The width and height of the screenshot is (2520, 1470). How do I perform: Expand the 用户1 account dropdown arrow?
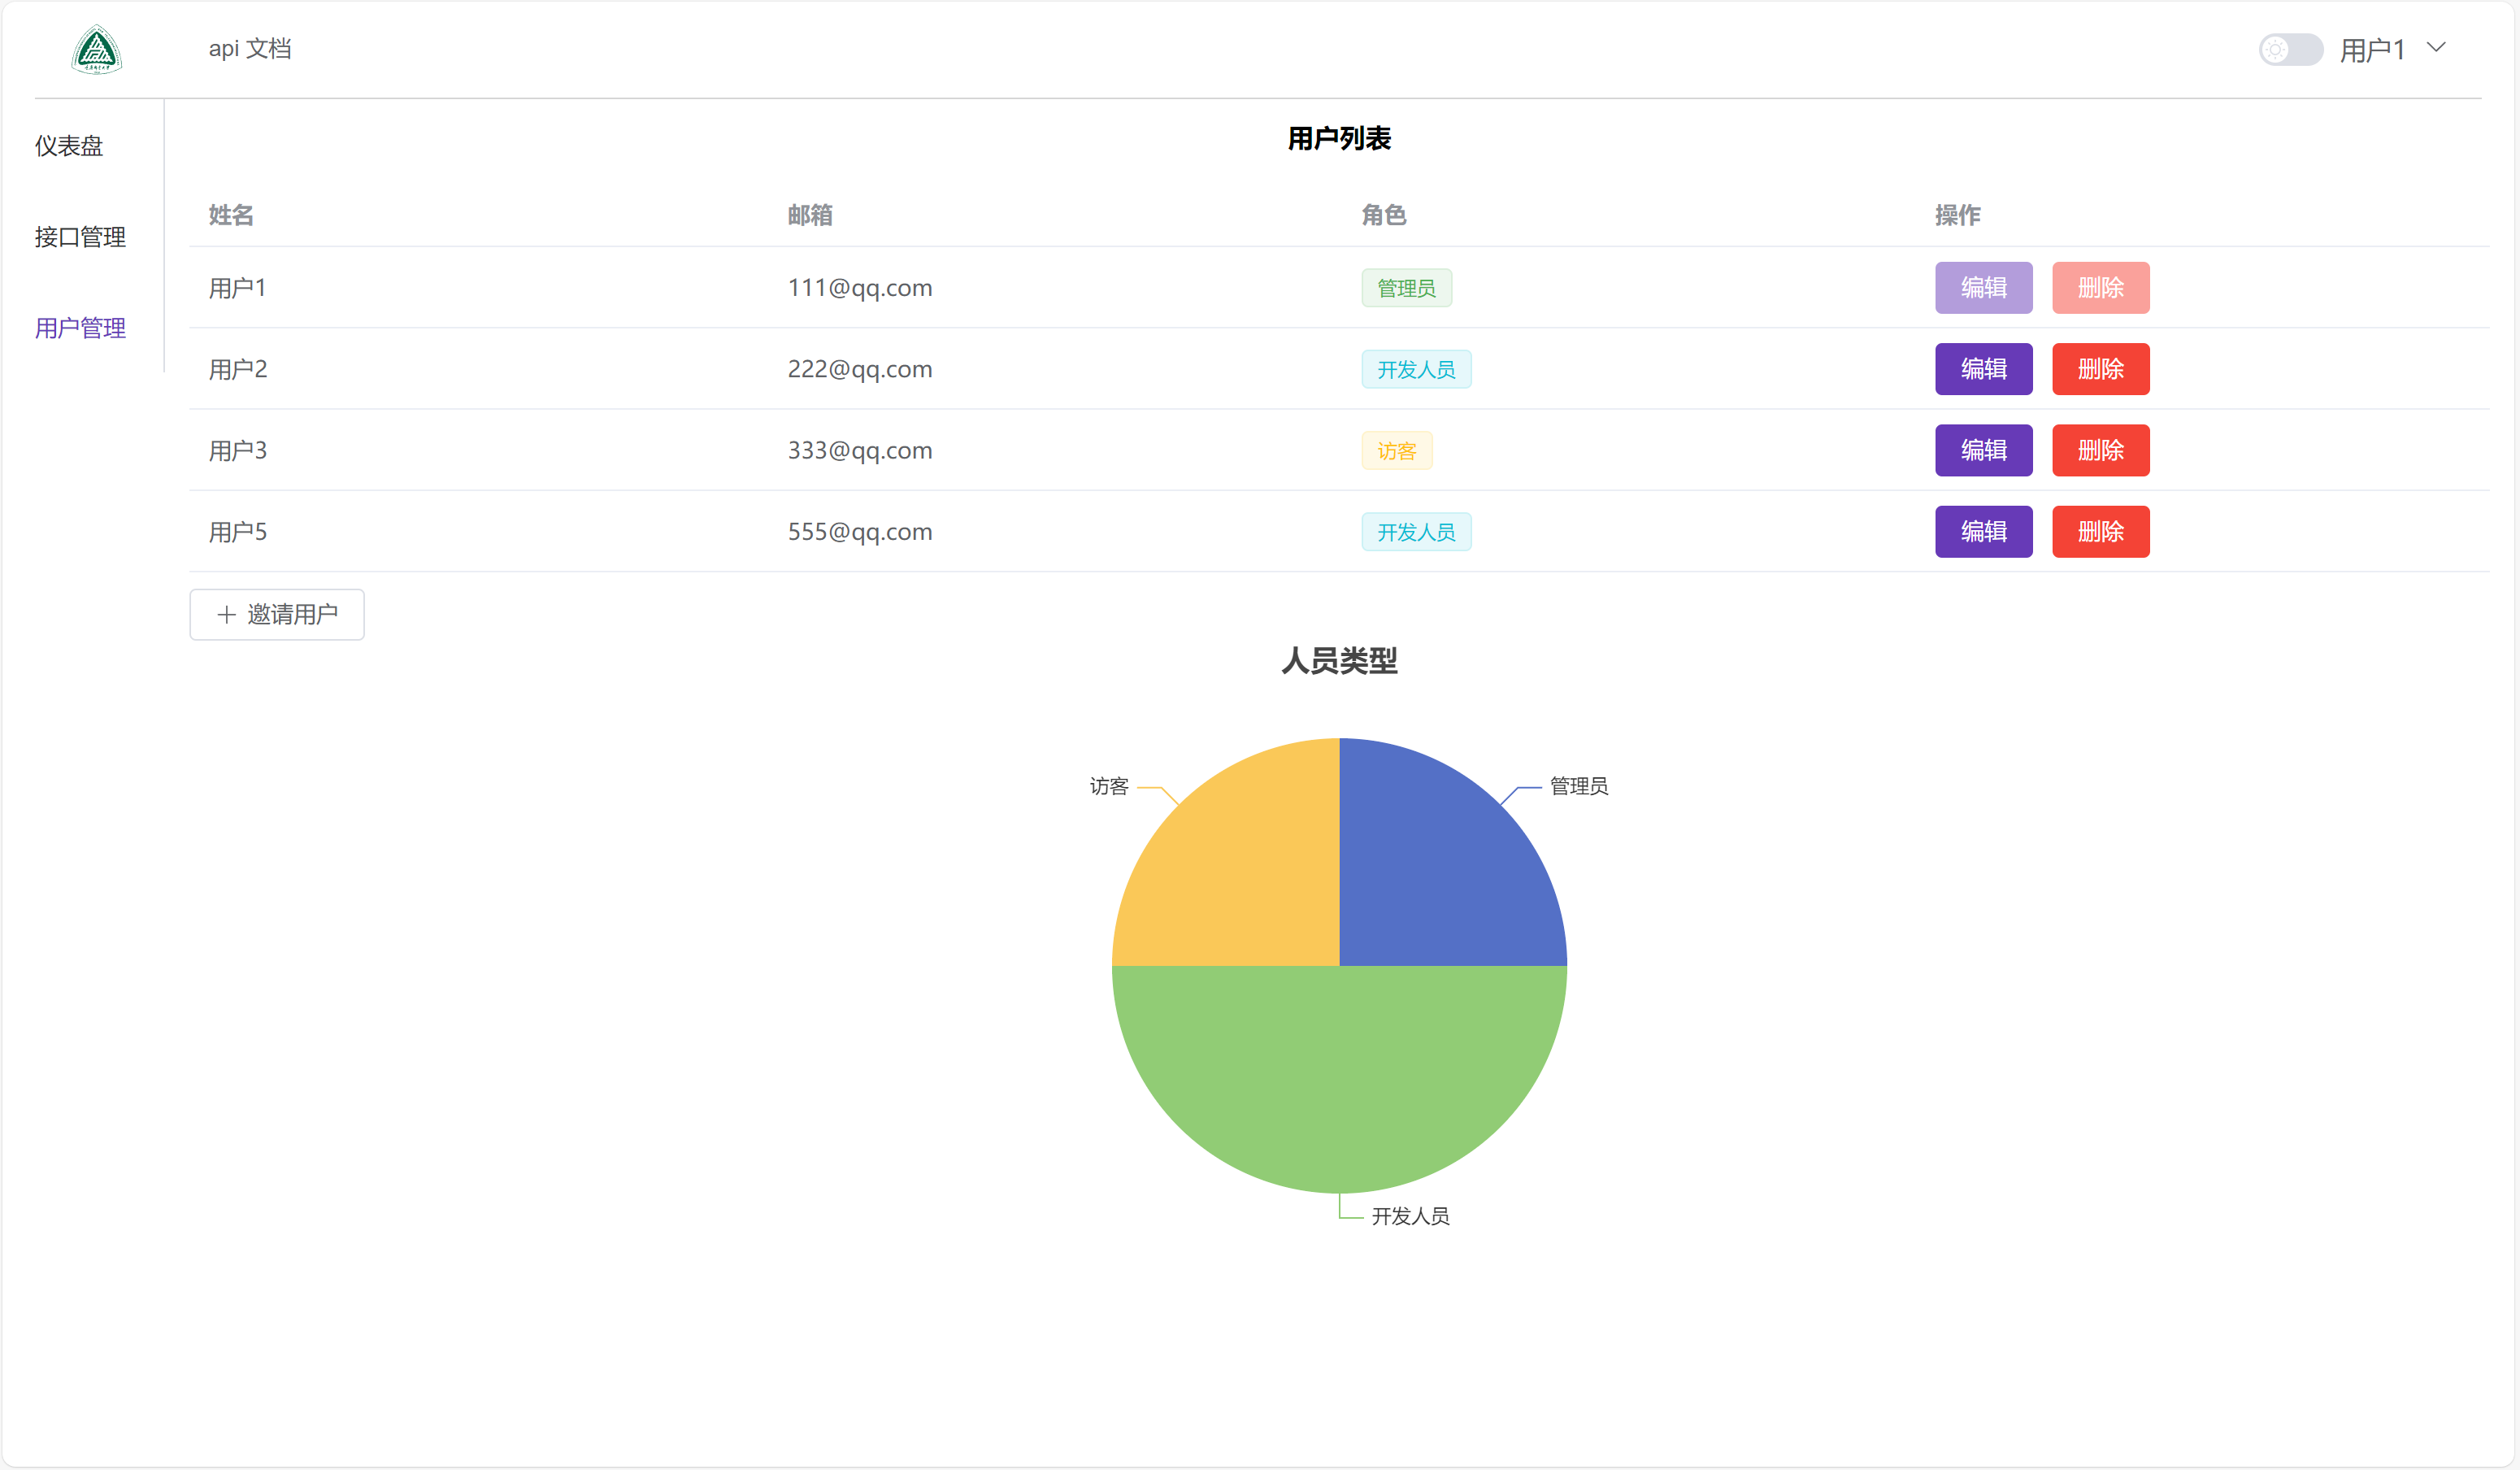[2436, 47]
